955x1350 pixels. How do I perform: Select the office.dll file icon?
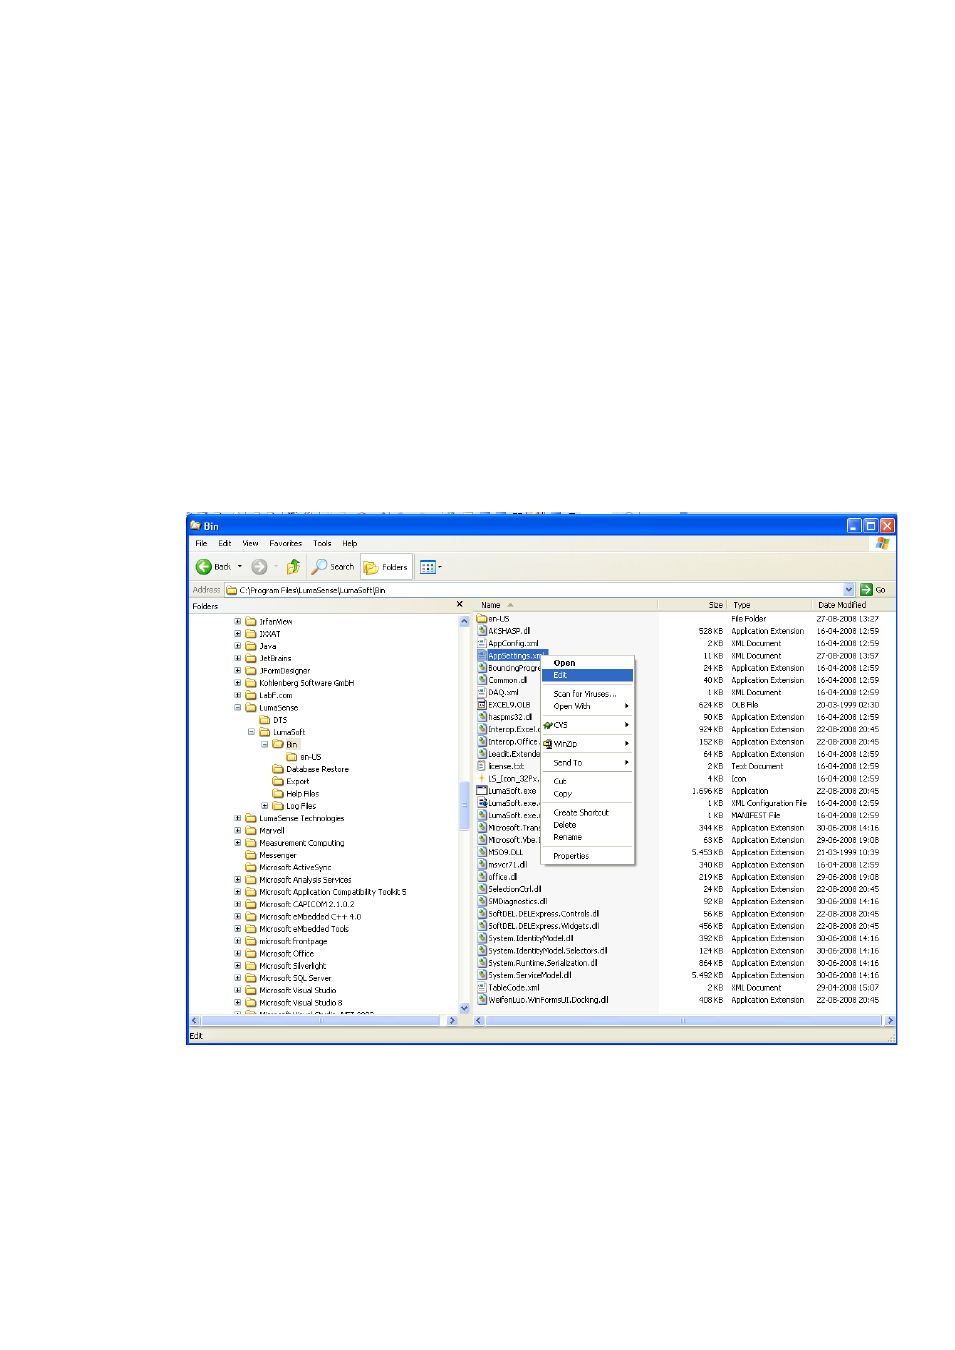pyautogui.click(x=482, y=877)
